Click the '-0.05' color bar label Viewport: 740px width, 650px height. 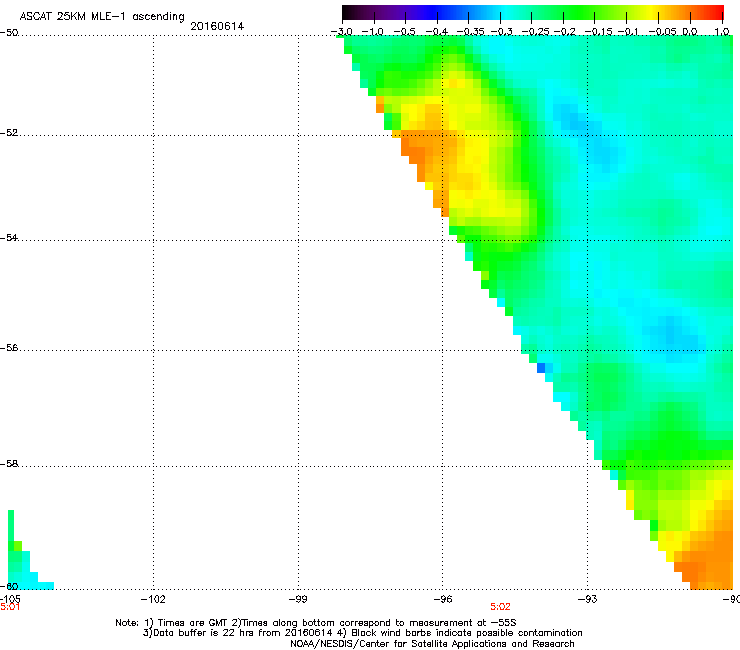coord(663,31)
